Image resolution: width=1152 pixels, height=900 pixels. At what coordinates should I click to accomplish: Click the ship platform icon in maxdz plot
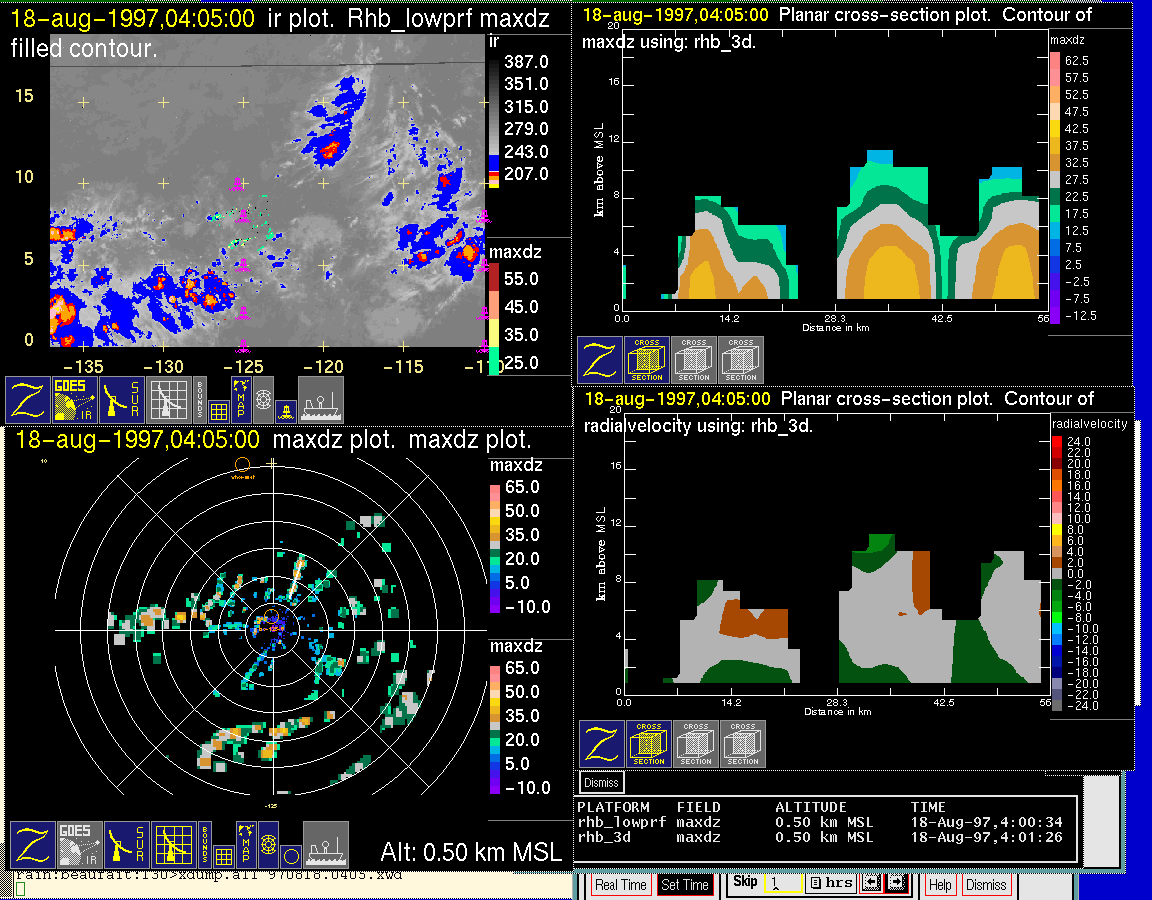326,846
